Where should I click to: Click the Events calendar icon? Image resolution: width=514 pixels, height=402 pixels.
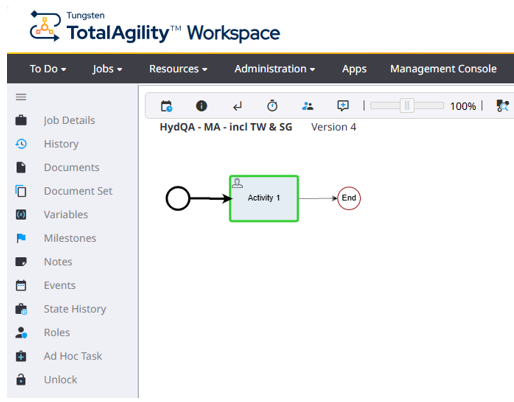click(x=21, y=285)
